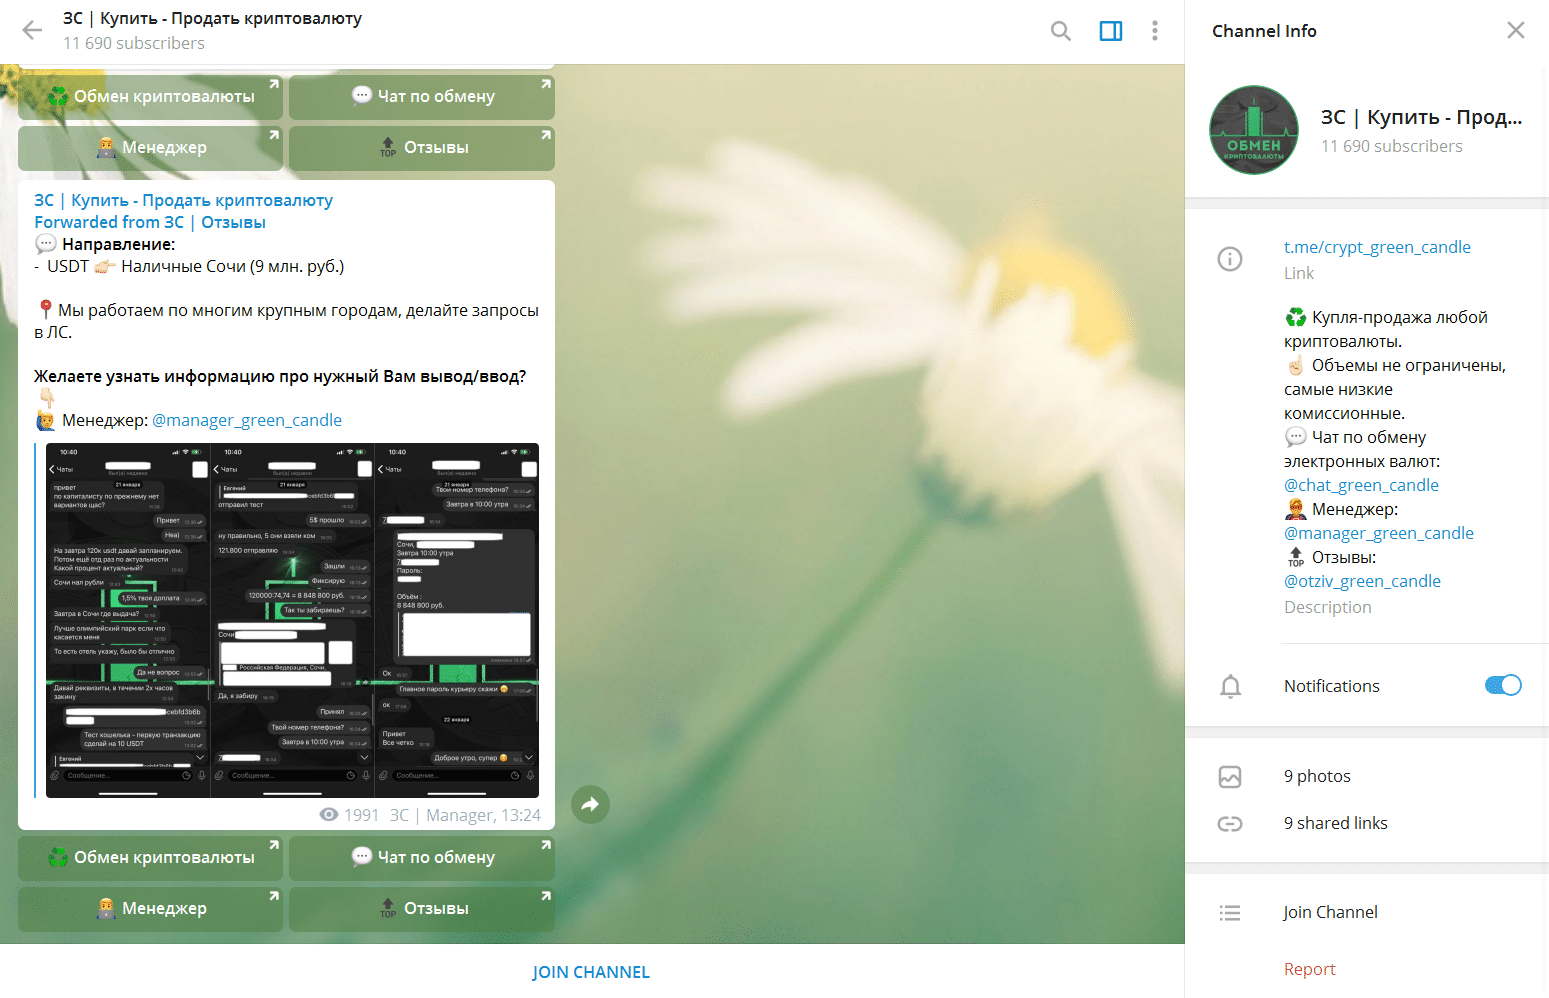Viewport: 1549px width, 998px height.
Task: Click top 'Чат по обмену' button
Action: (422, 97)
